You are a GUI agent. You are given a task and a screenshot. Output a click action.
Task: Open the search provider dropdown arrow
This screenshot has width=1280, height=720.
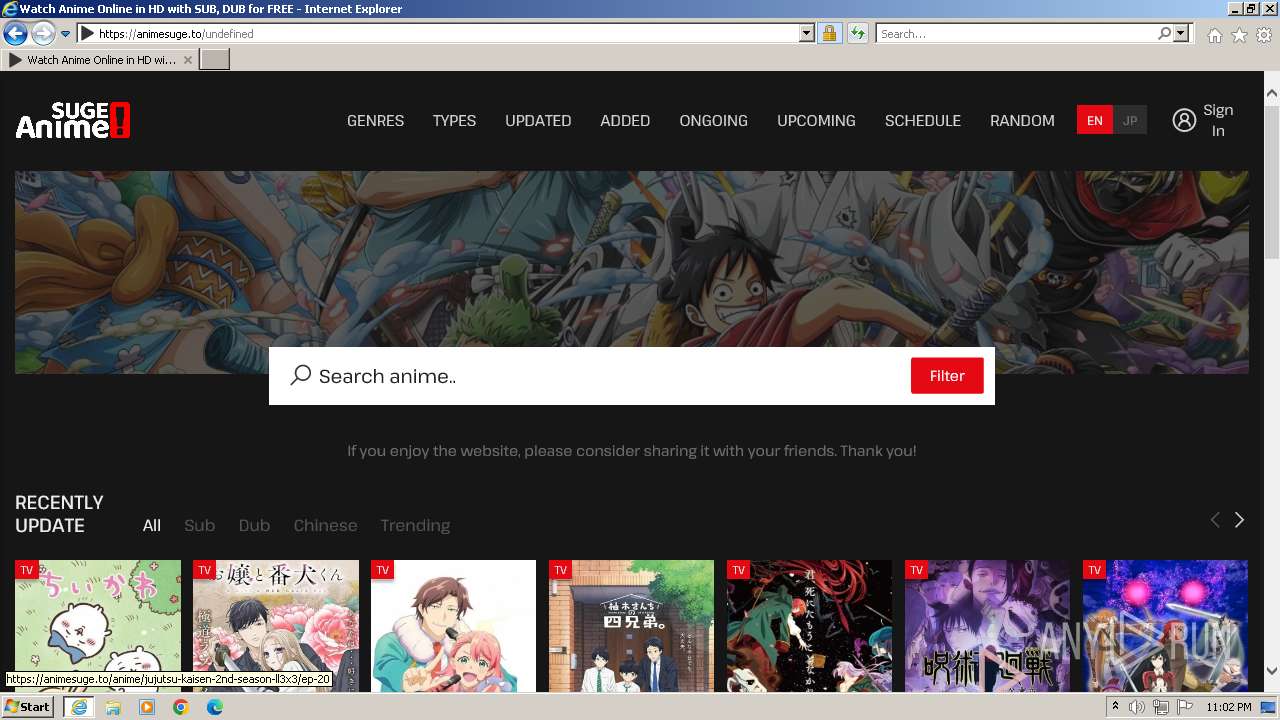pos(1181,33)
